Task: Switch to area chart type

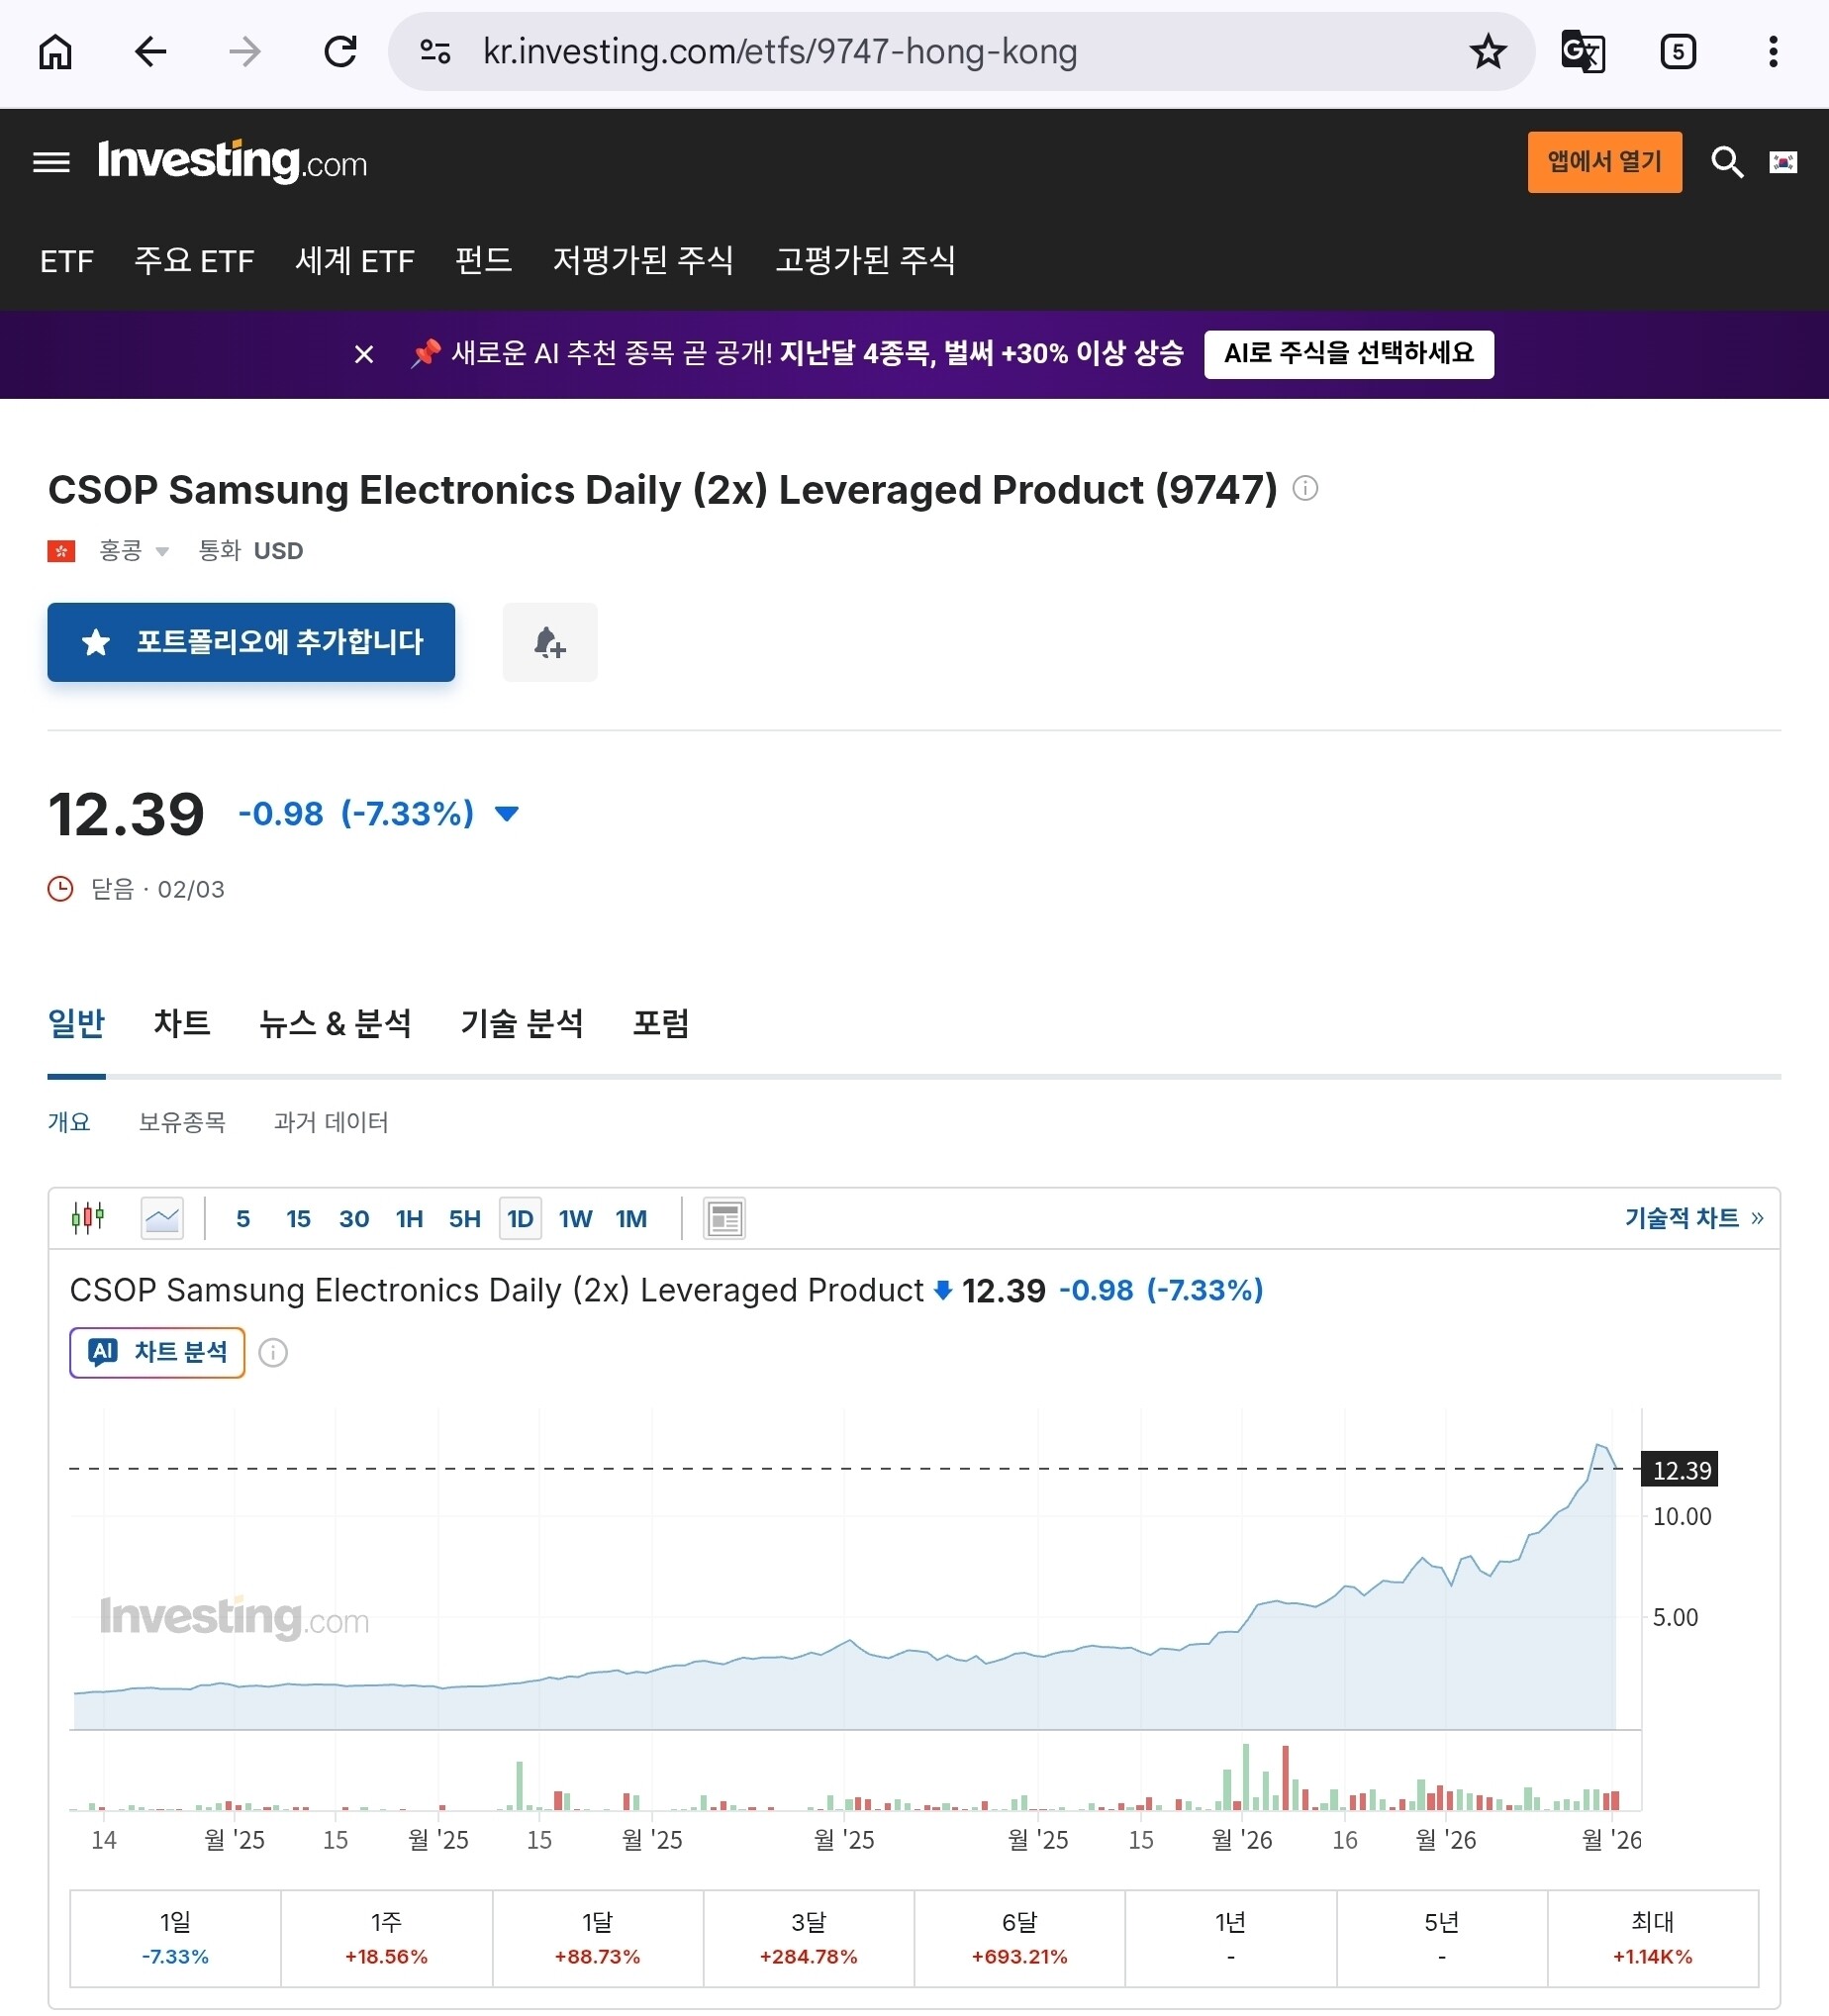Action: tap(162, 1218)
